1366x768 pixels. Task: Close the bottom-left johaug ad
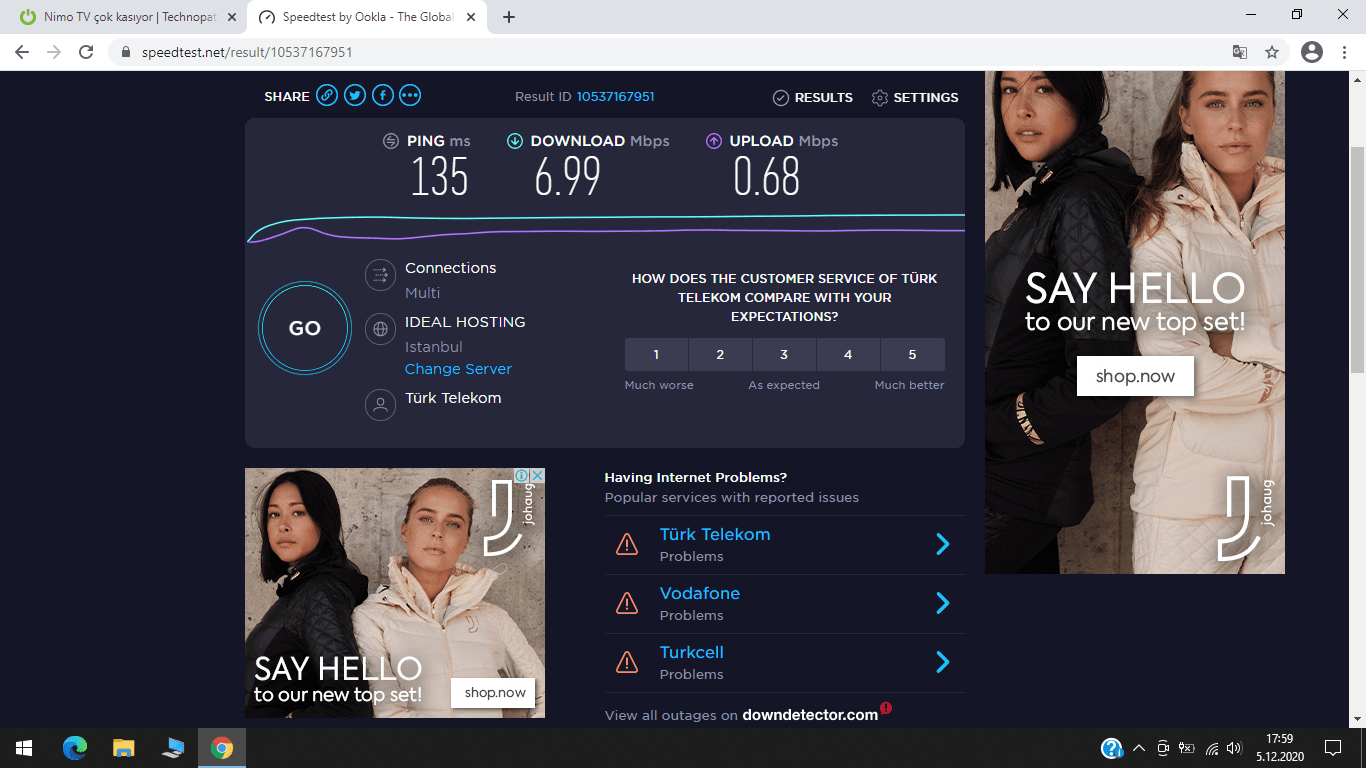click(x=537, y=476)
